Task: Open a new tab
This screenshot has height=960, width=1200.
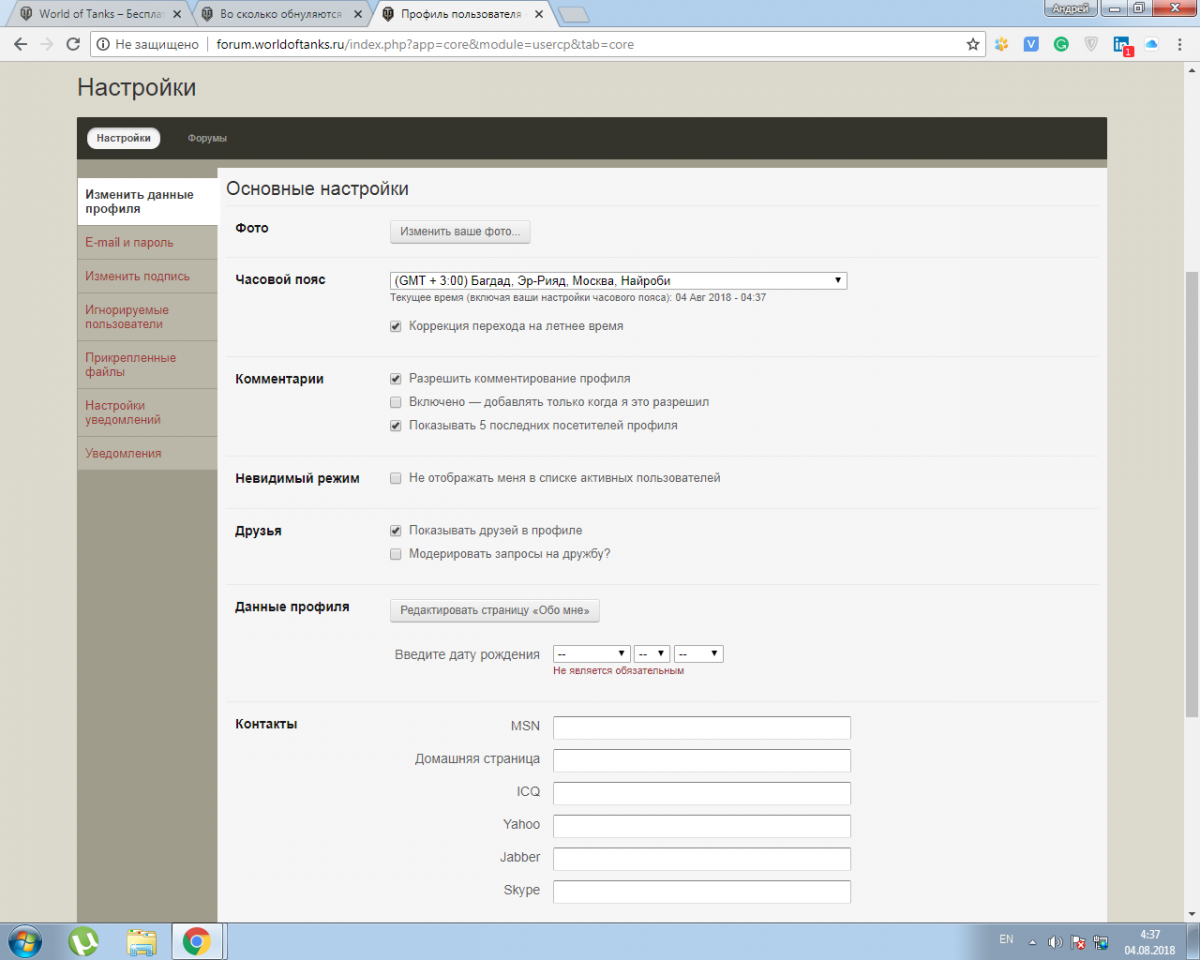Action: click(573, 15)
